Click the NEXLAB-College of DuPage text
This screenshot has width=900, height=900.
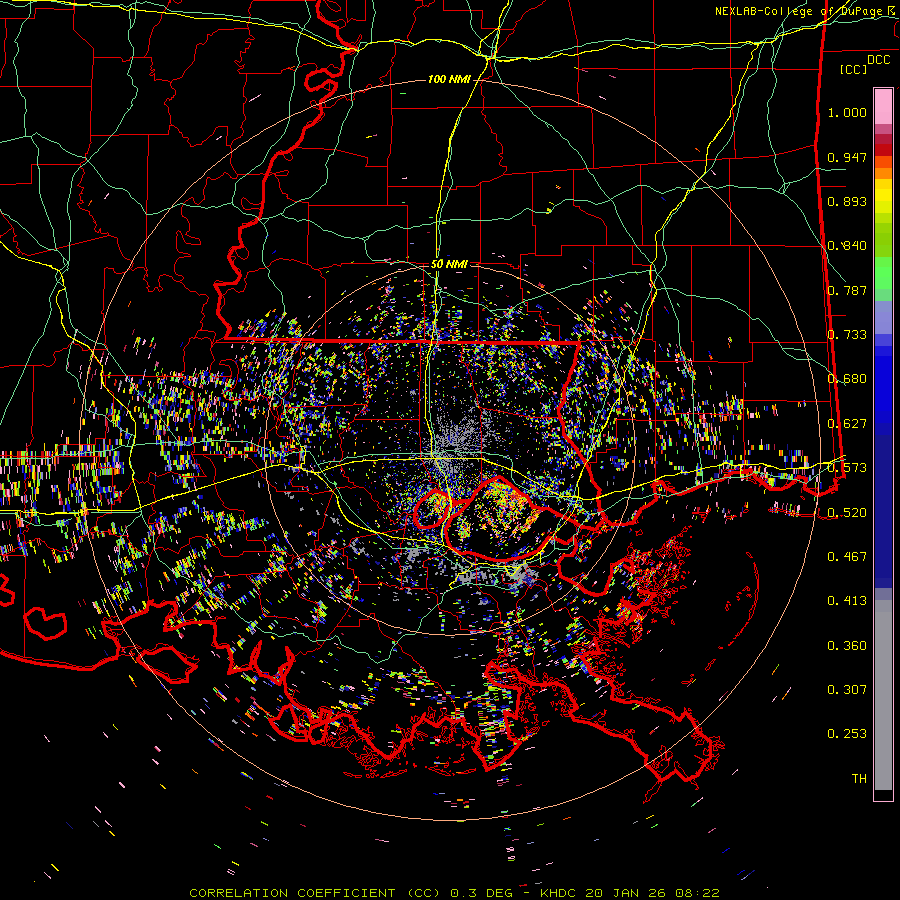click(x=799, y=11)
